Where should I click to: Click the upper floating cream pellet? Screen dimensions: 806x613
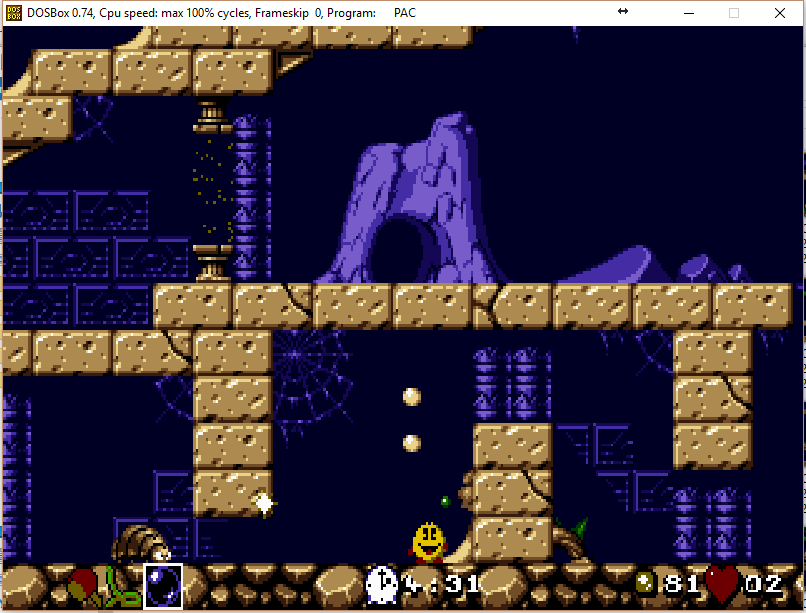pos(412,397)
